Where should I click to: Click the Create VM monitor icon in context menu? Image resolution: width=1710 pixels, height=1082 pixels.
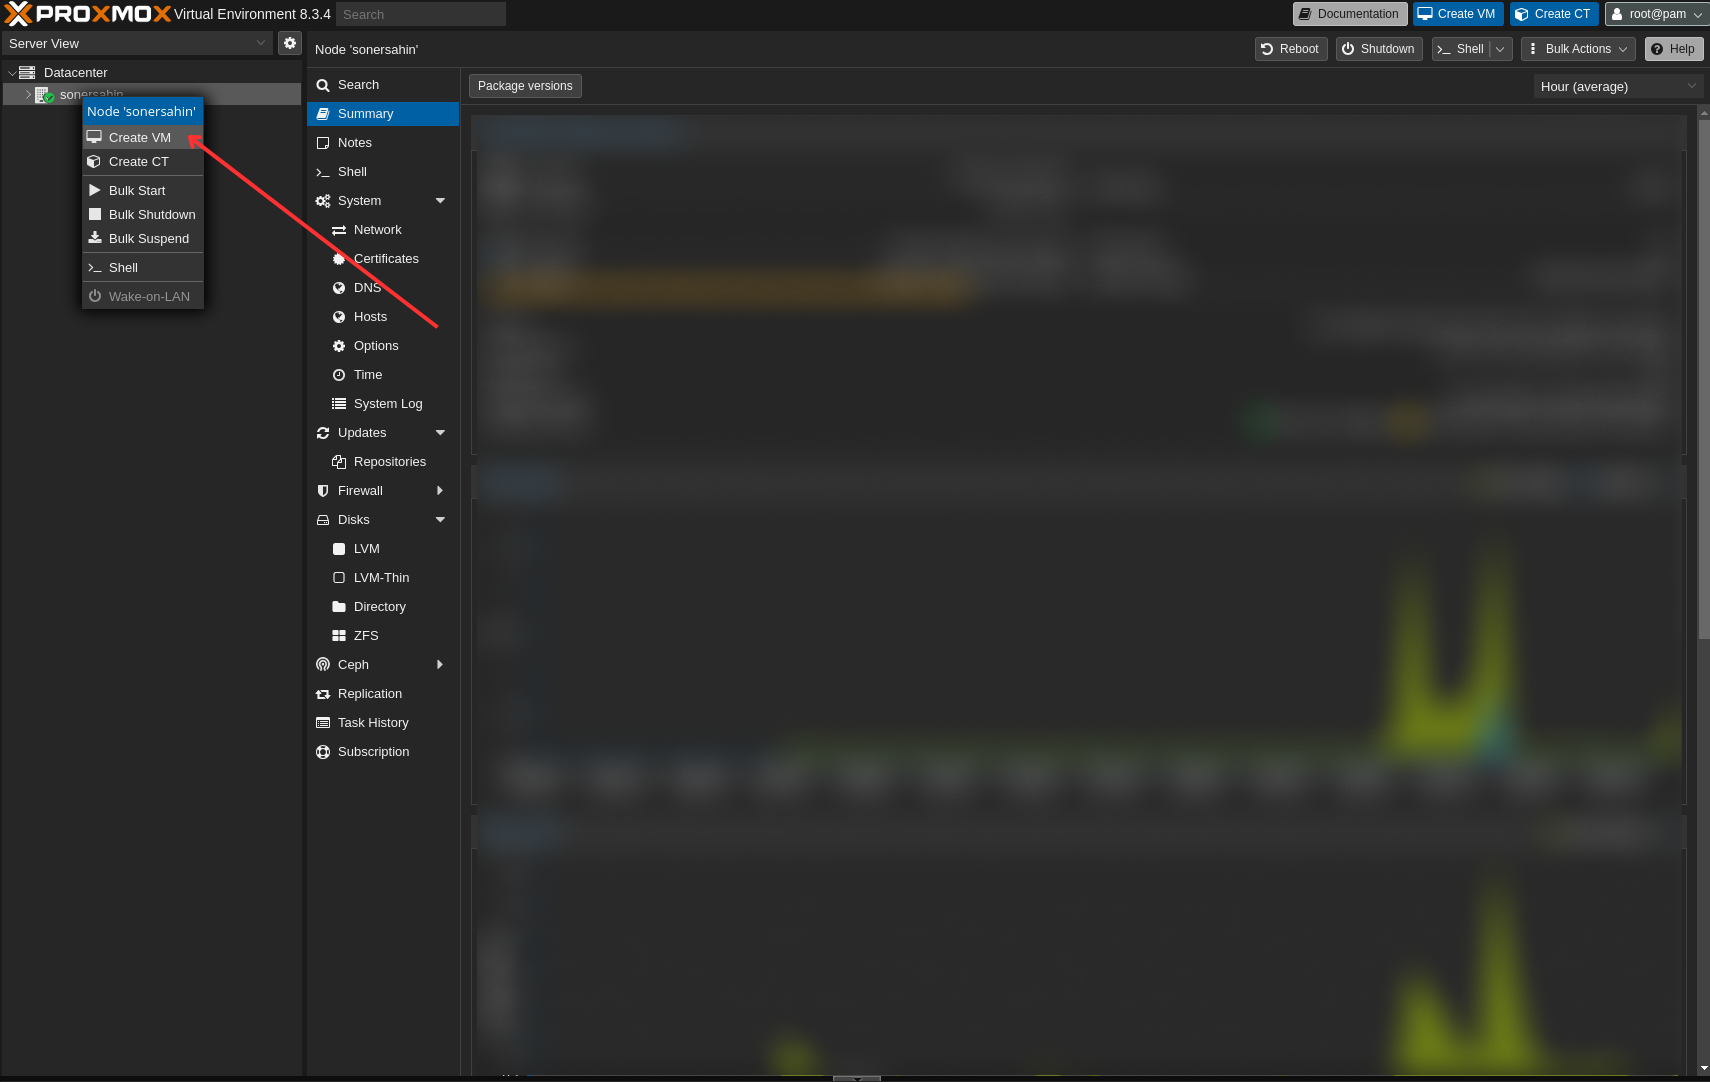pos(94,137)
